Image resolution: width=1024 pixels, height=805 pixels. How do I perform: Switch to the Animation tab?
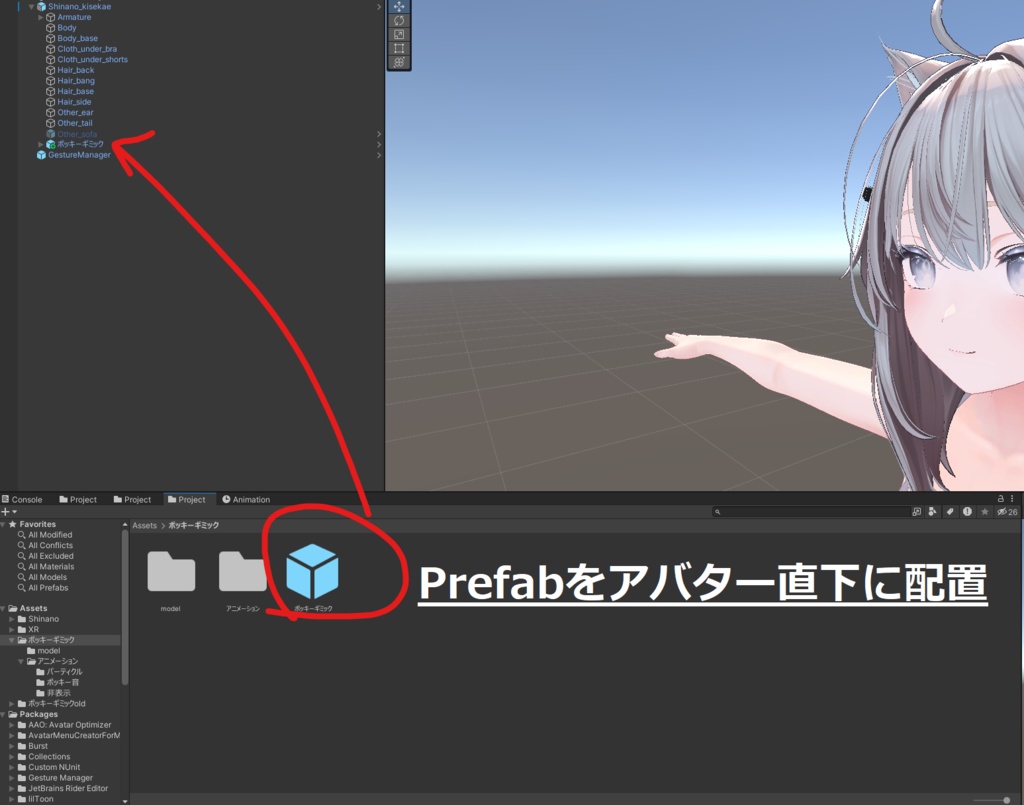coord(246,499)
